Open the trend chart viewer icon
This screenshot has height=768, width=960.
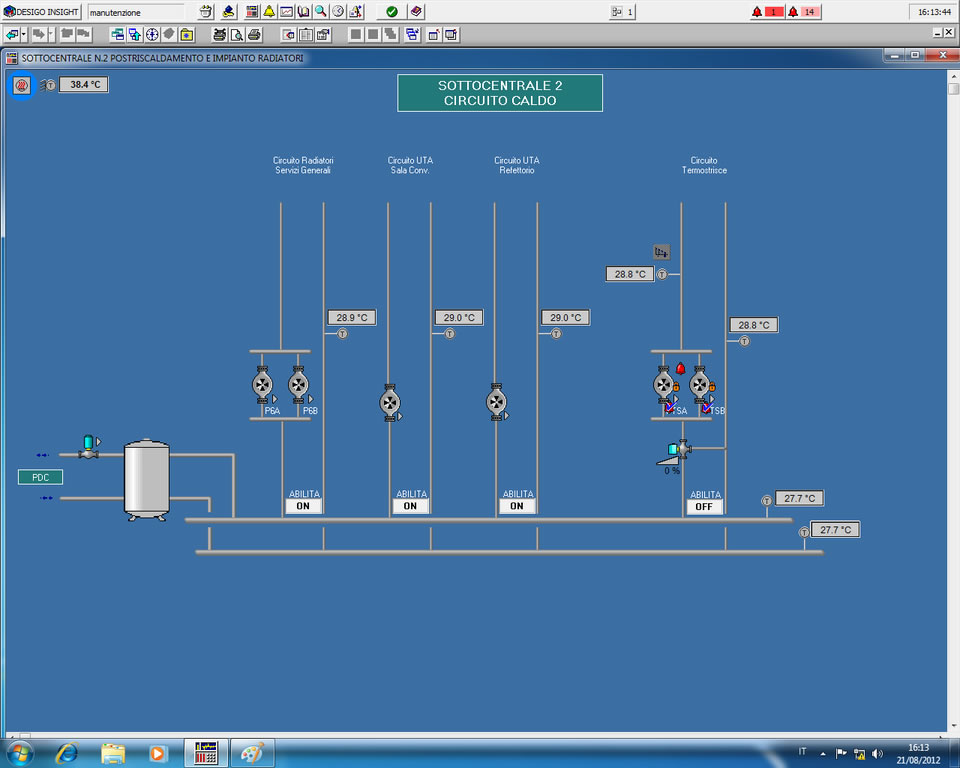(287, 11)
